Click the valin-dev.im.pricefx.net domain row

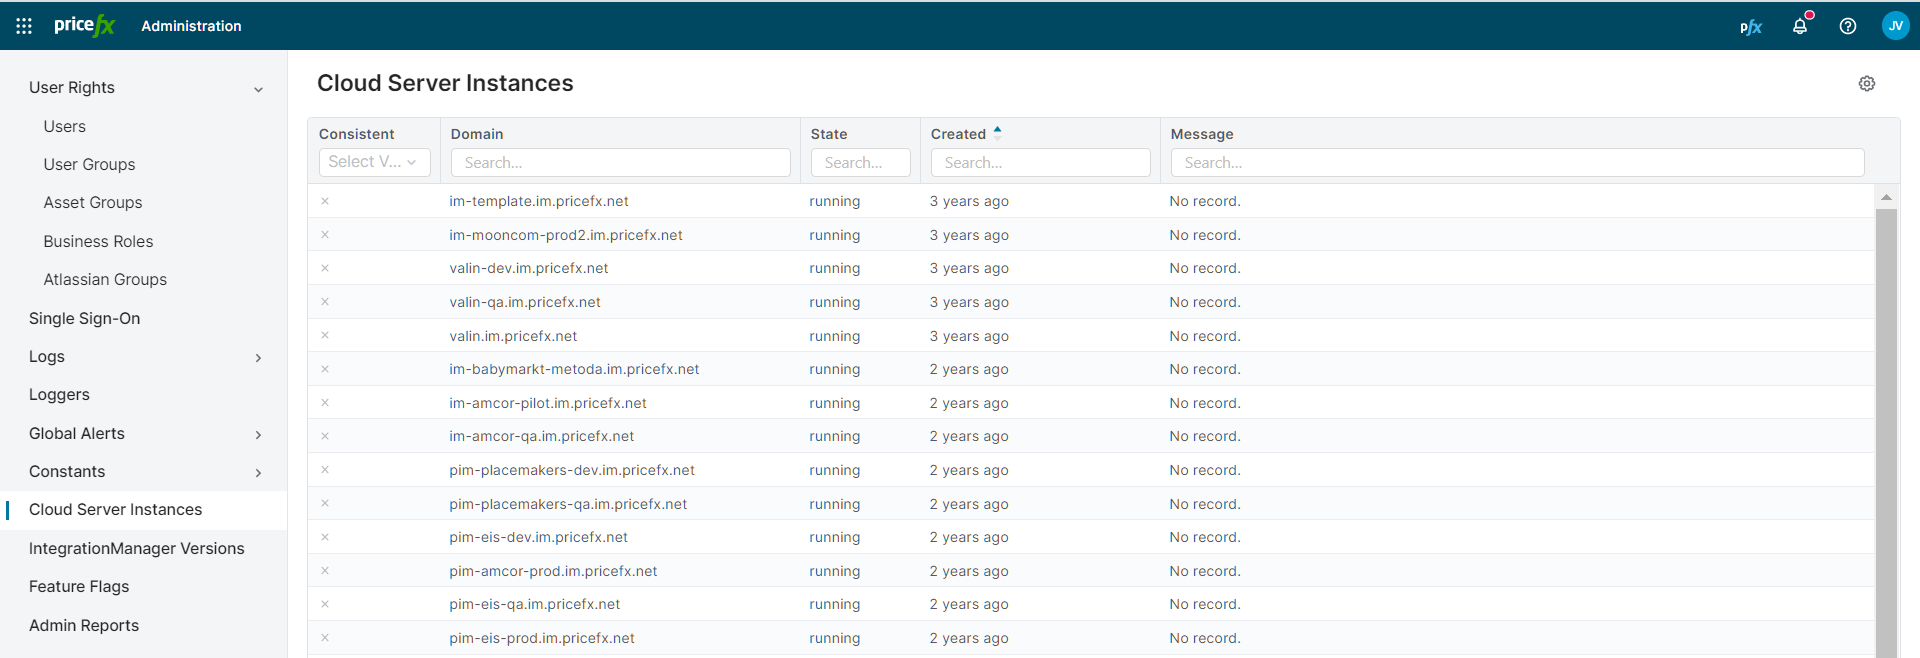click(528, 268)
